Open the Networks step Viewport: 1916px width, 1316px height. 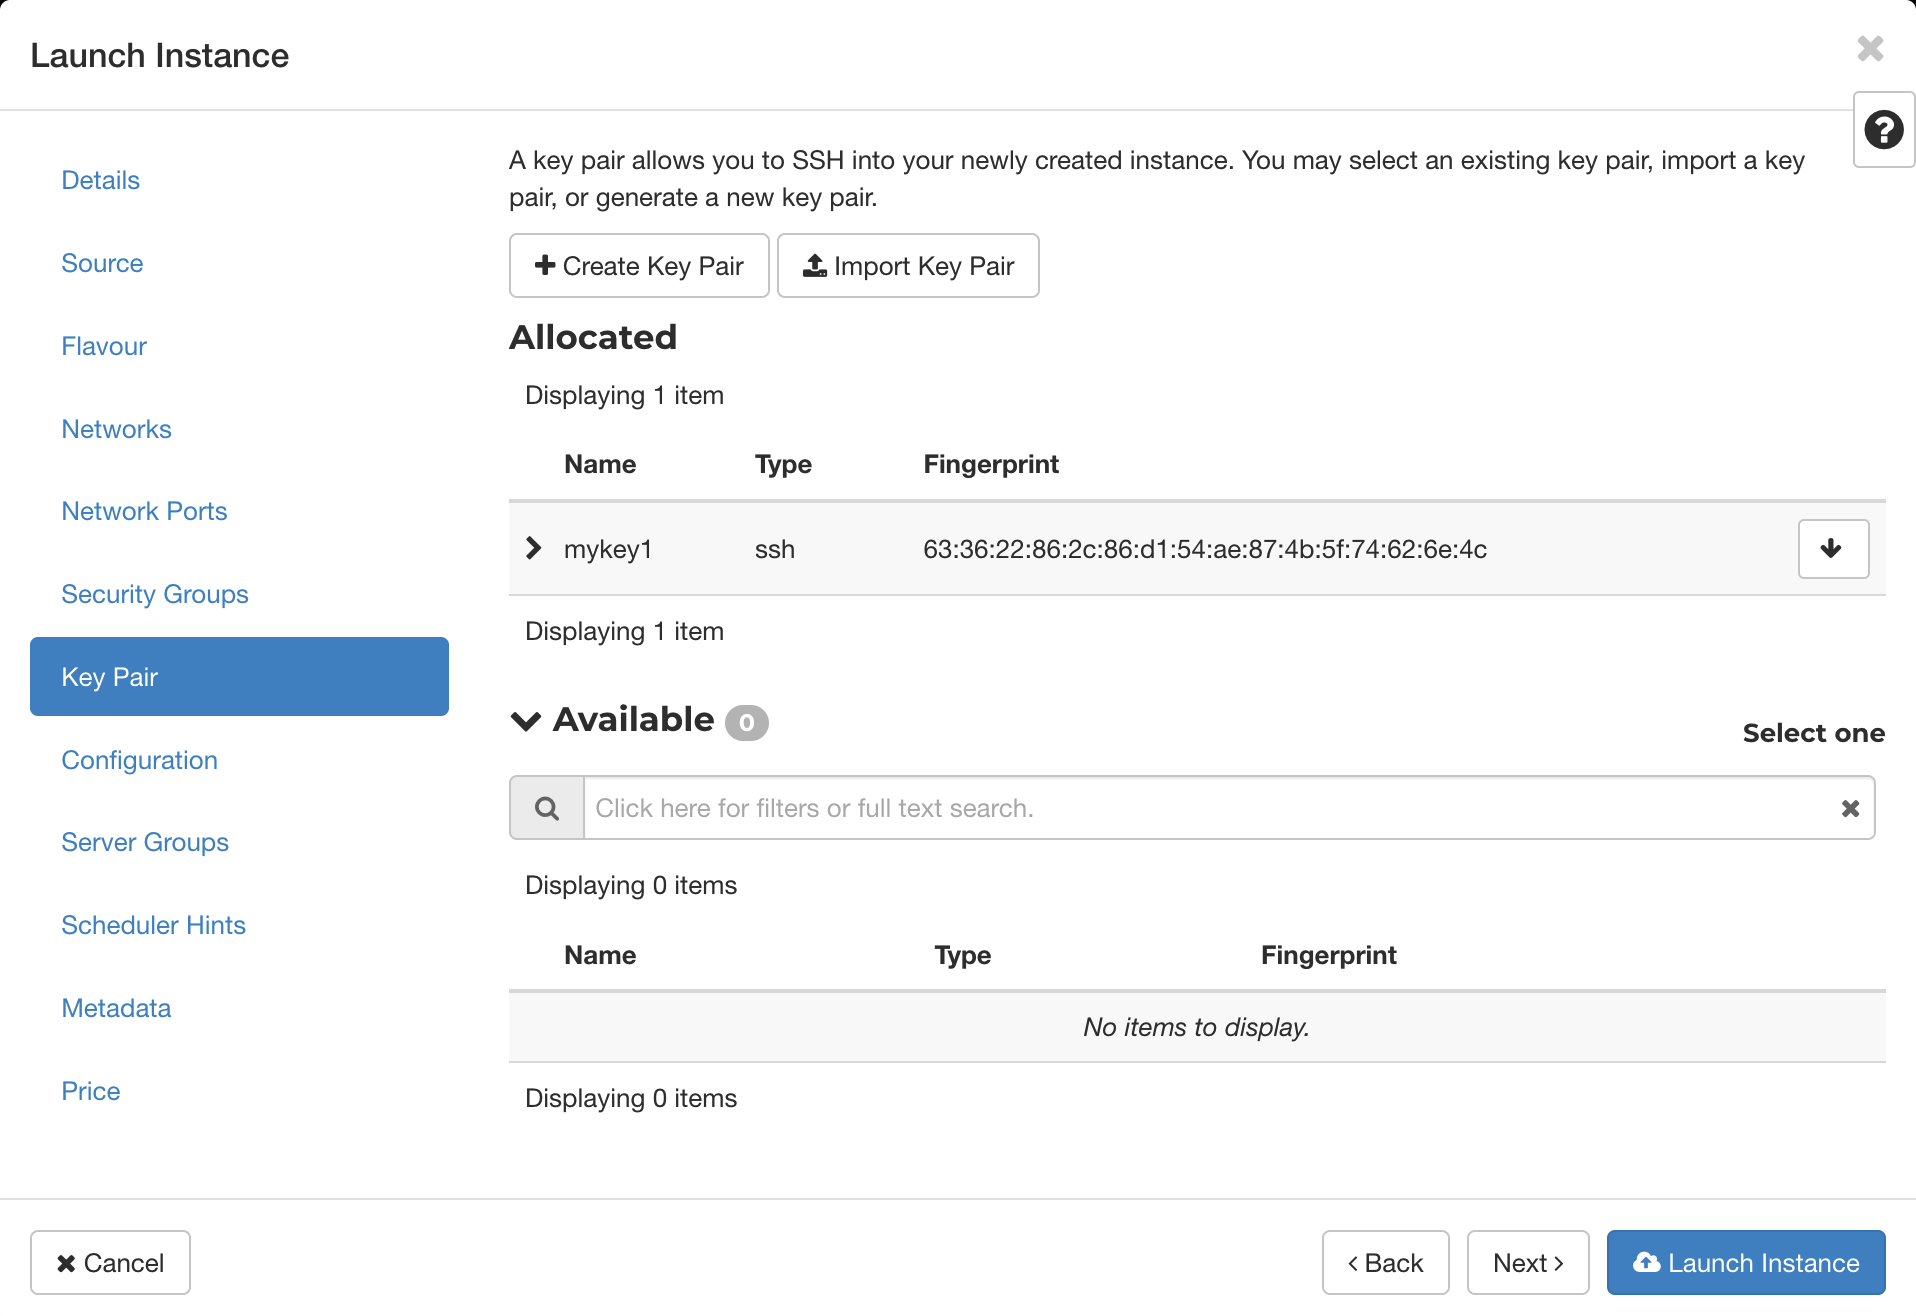click(x=116, y=428)
